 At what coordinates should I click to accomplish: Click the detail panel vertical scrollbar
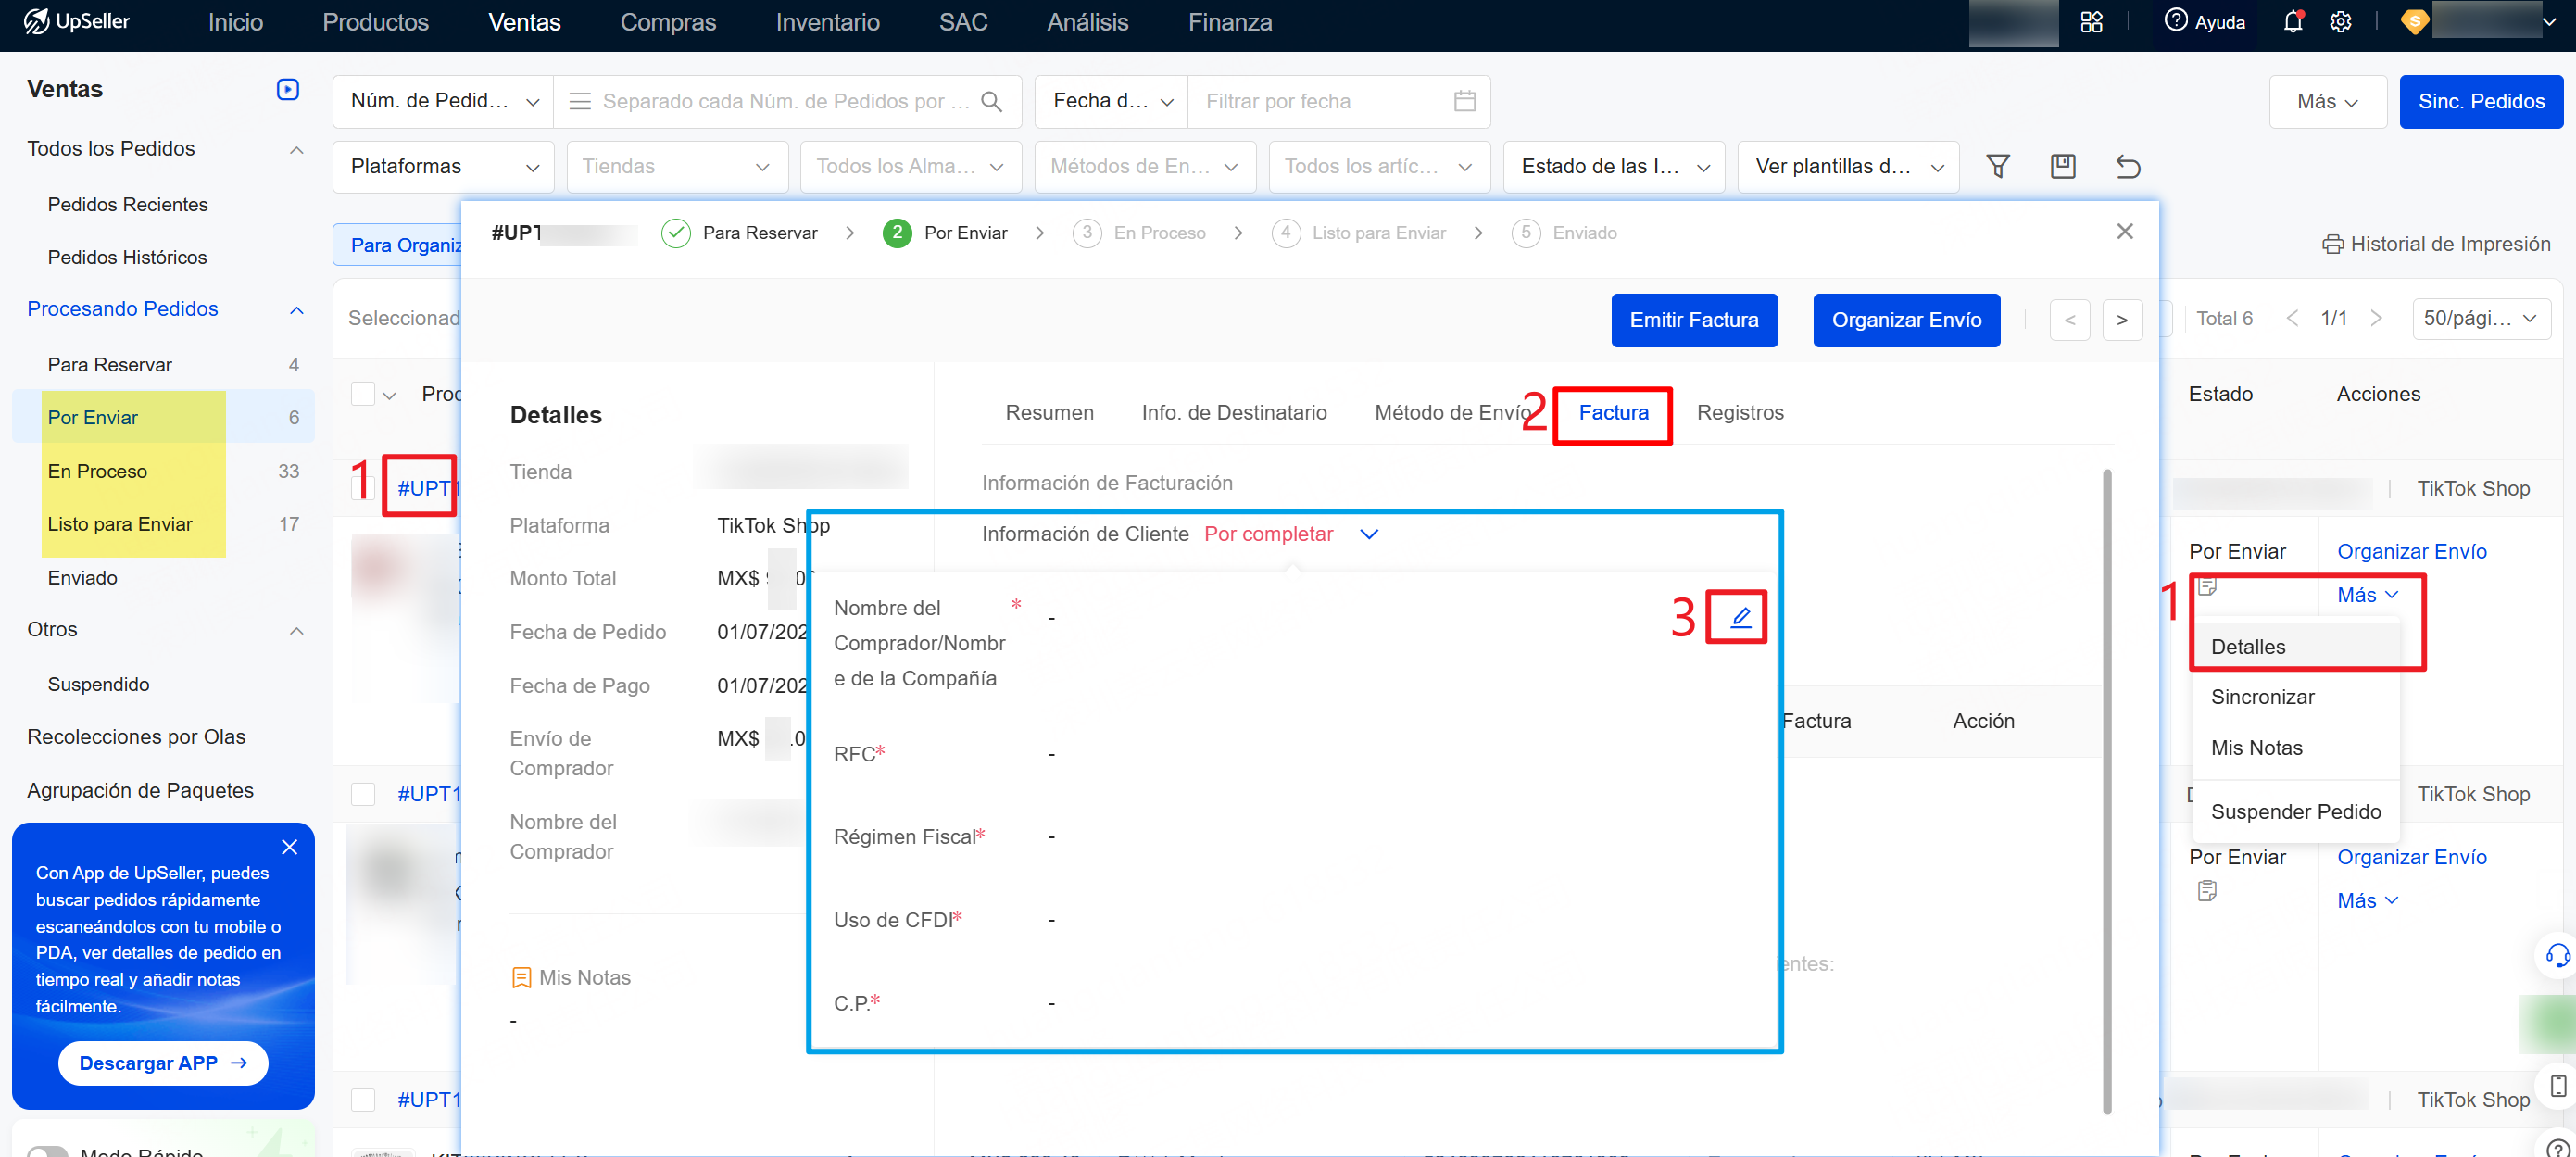tap(2106, 790)
